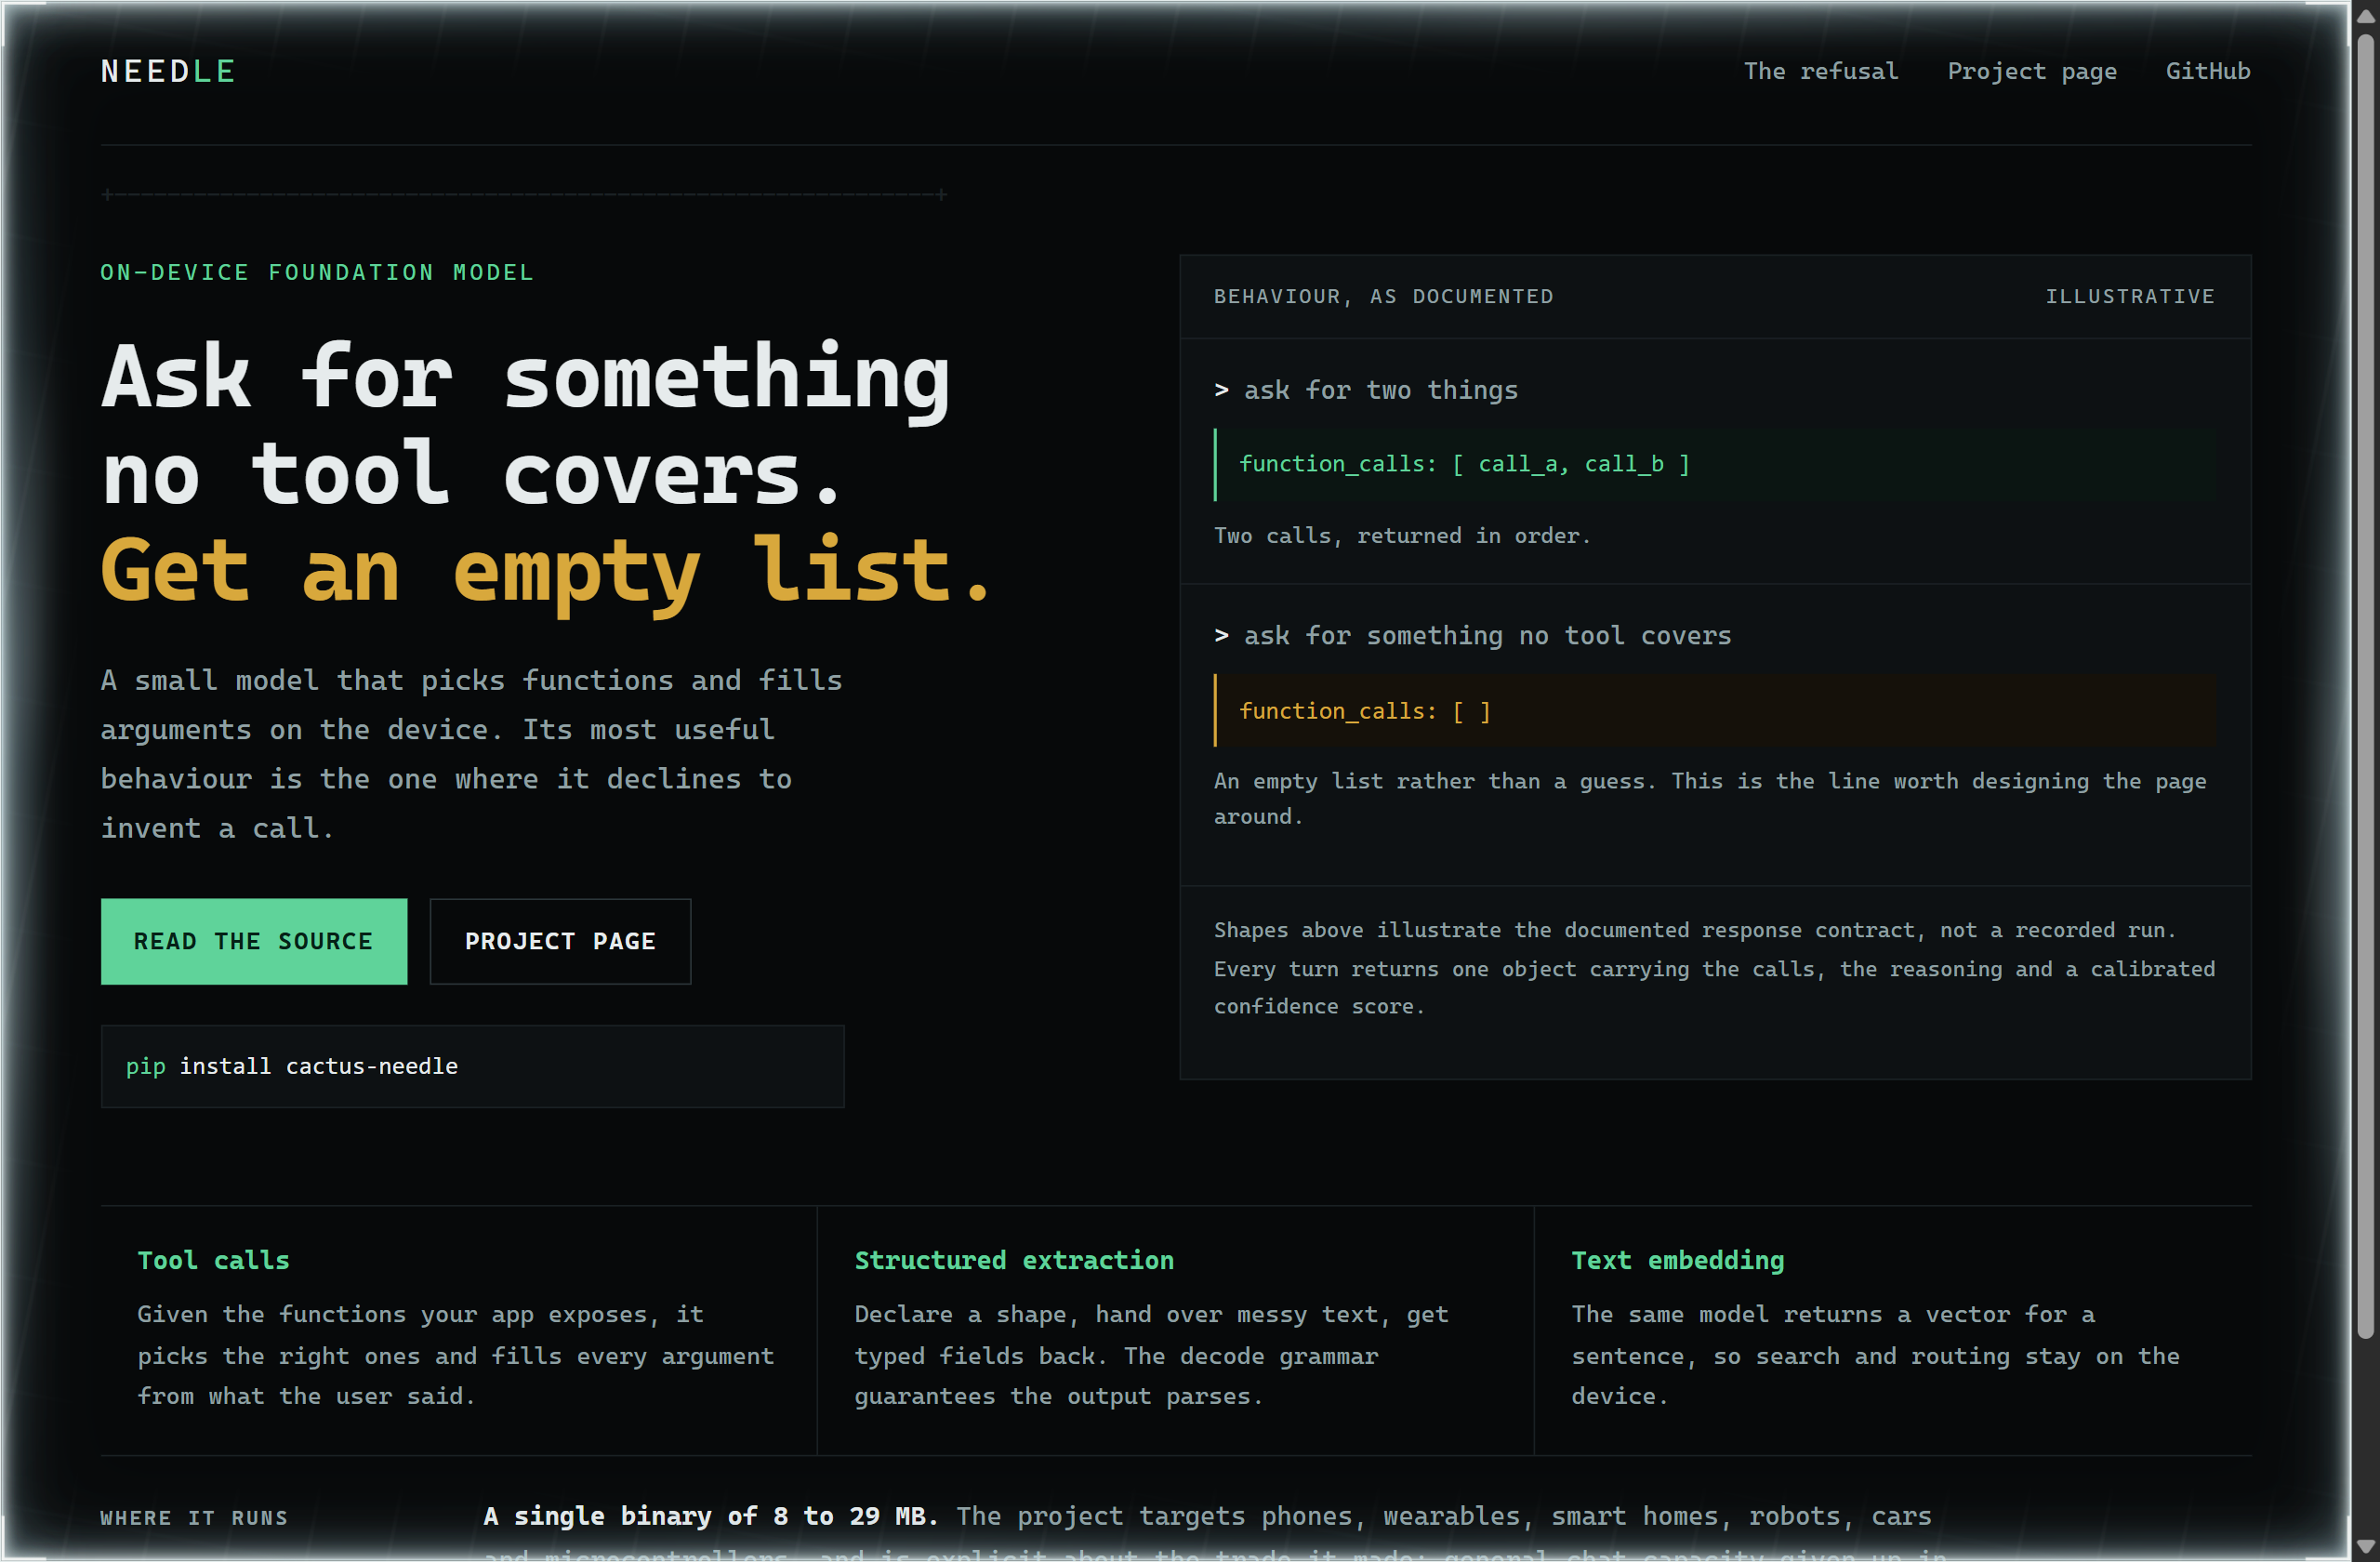Select the pip install cactus-needle command
The width and height of the screenshot is (2380, 1562).
(472, 1066)
